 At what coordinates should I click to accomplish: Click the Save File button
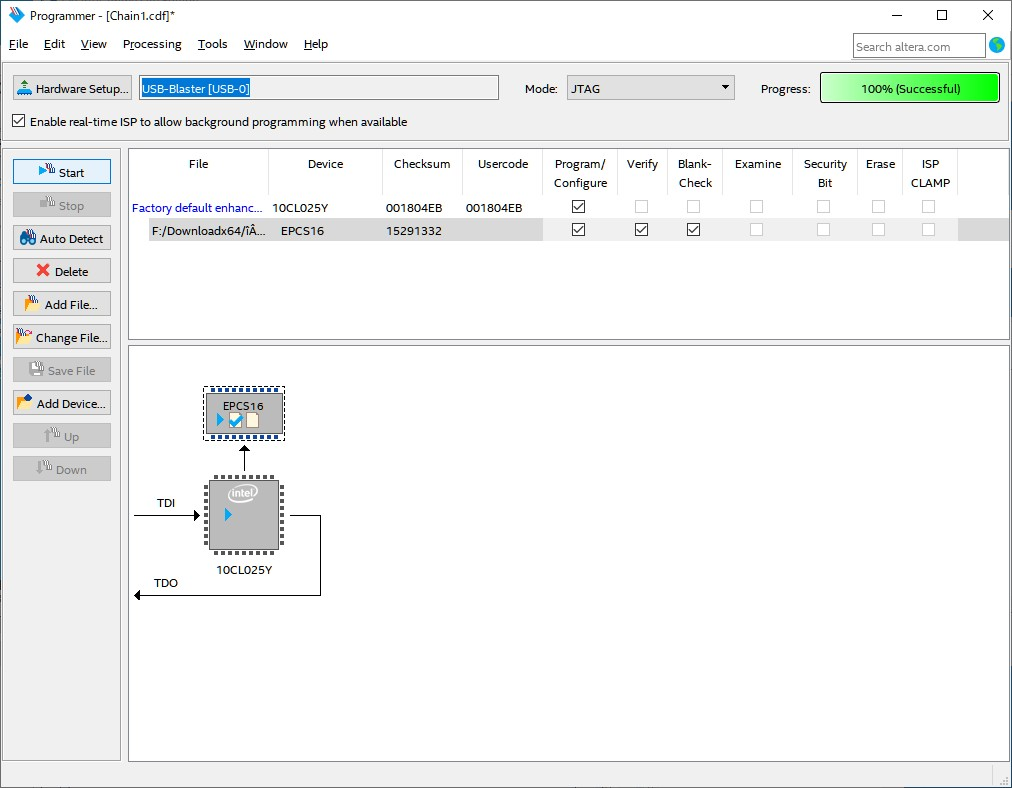tap(62, 370)
